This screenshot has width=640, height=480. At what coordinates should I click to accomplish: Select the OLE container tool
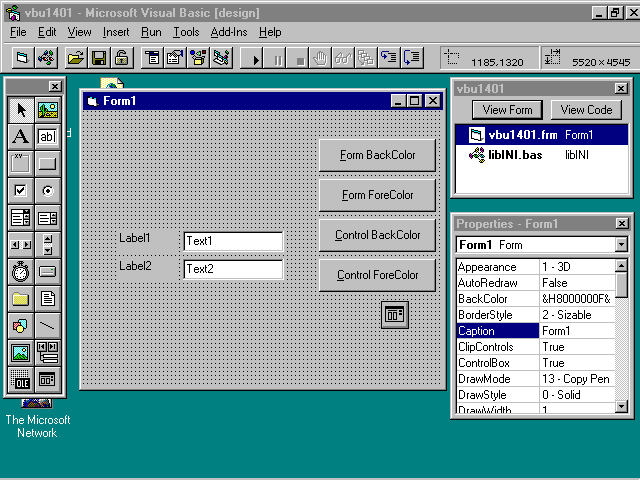(x=21, y=379)
